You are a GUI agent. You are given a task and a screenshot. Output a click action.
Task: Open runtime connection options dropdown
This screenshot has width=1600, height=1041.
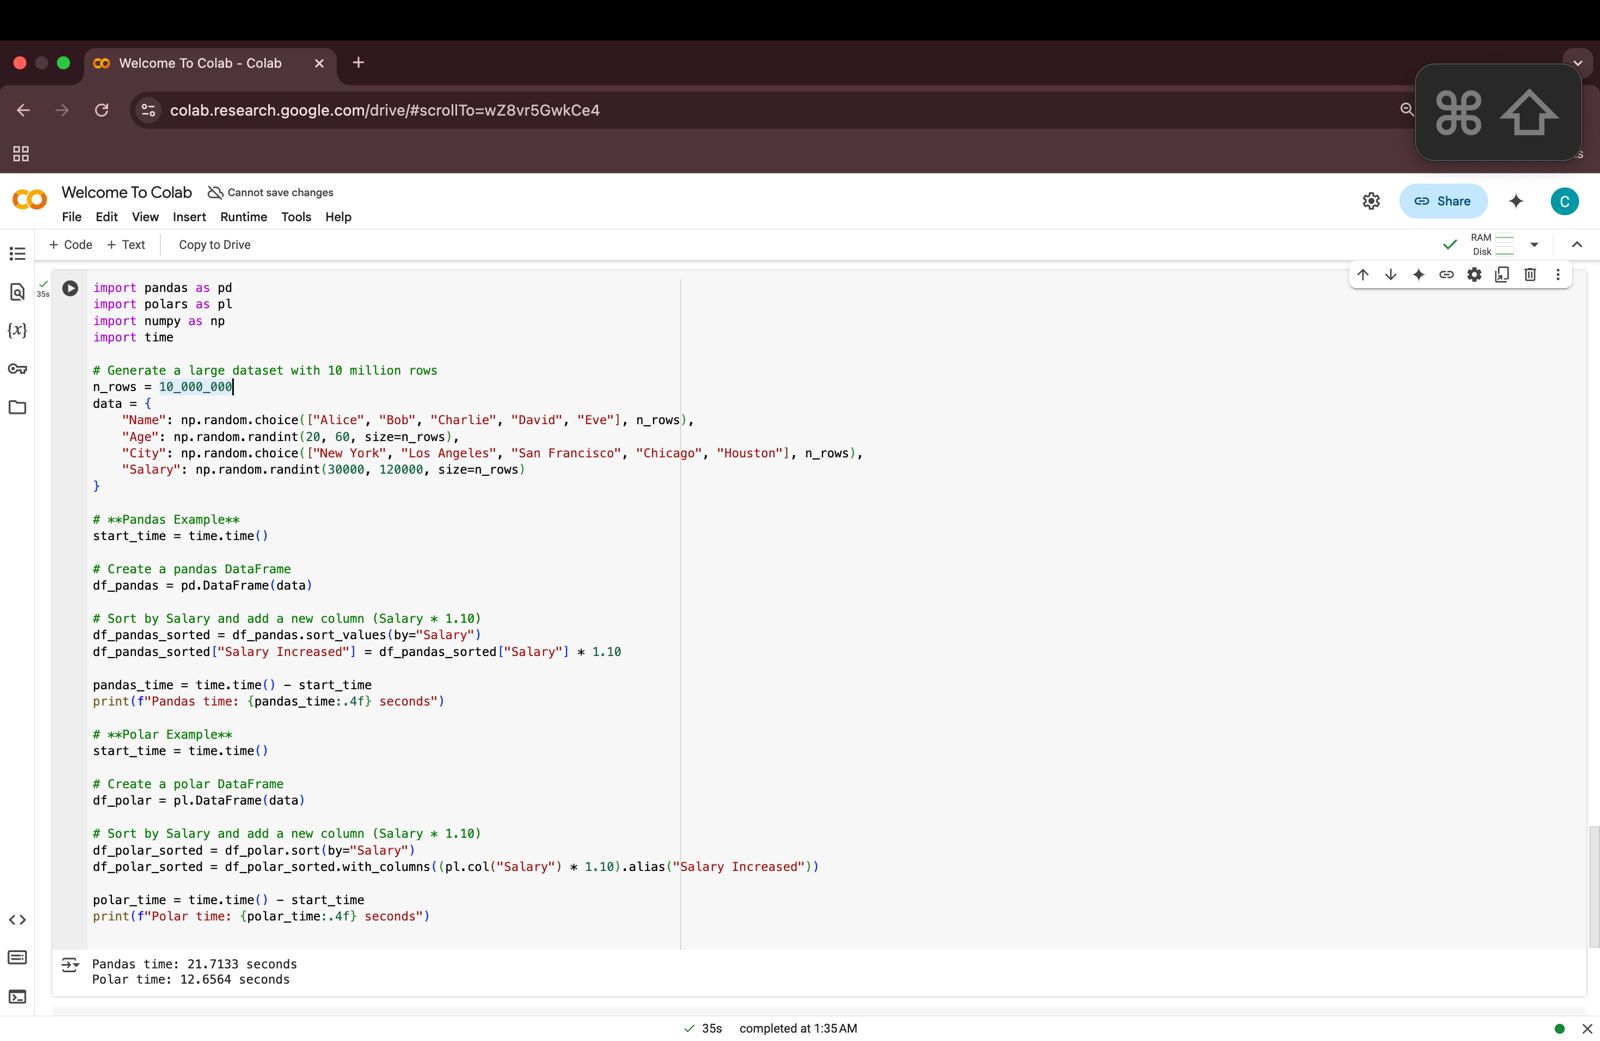1534,245
